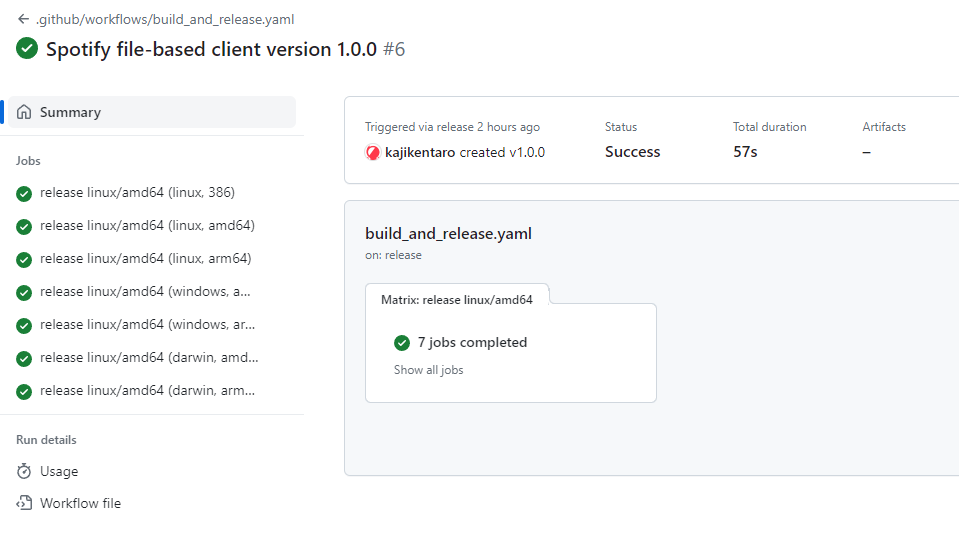The image size is (959, 535).
Task: Click the success check icon for the linux, amd64 job
Action: pos(24,227)
